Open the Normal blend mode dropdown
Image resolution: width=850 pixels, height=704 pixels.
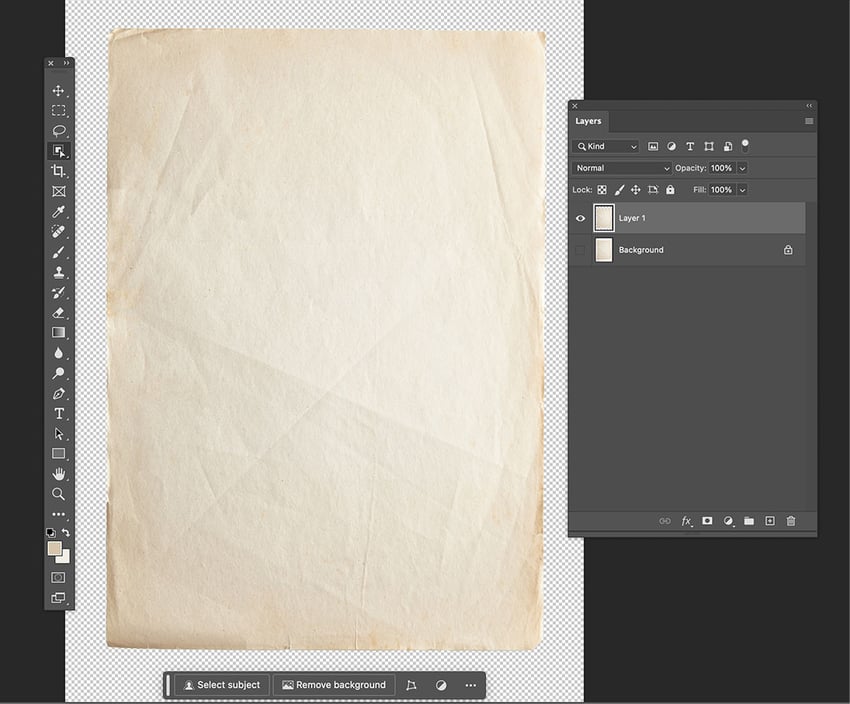[620, 167]
